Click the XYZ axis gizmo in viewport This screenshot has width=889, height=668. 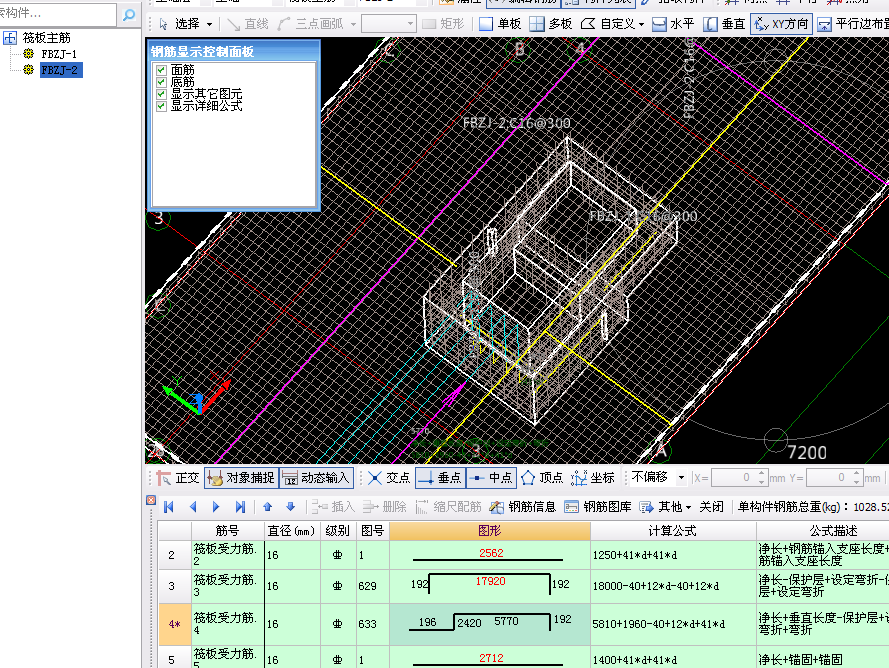click(197, 394)
